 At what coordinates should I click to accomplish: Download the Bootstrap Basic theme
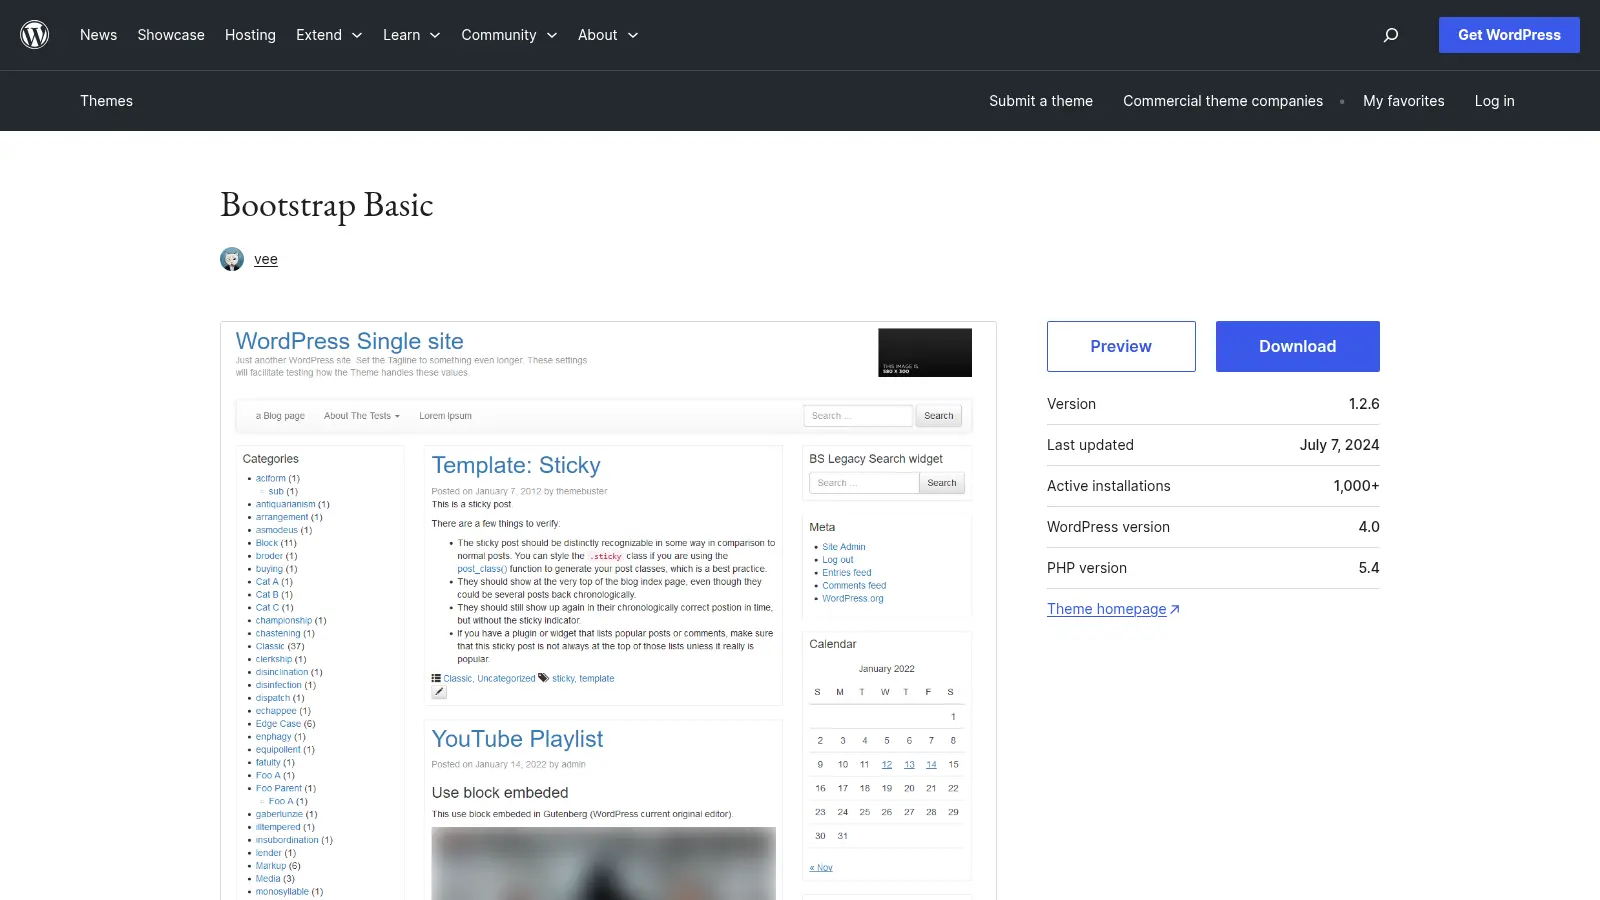(x=1298, y=346)
